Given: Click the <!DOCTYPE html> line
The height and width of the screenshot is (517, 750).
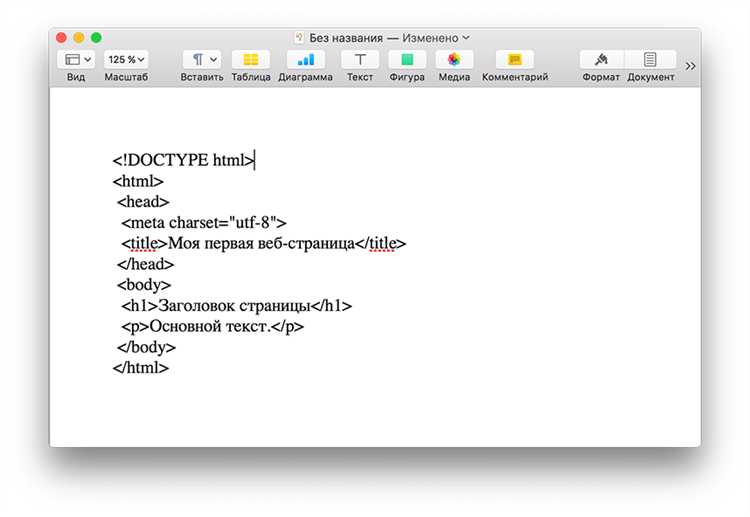Looking at the screenshot, I should [184, 160].
